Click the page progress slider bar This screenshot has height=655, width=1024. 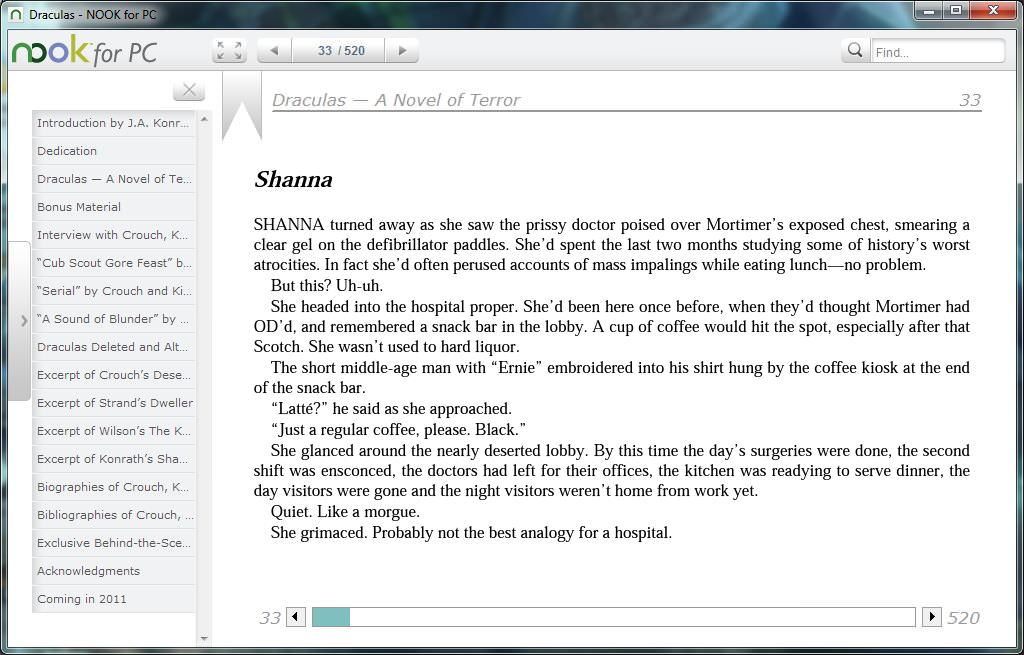click(614, 617)
